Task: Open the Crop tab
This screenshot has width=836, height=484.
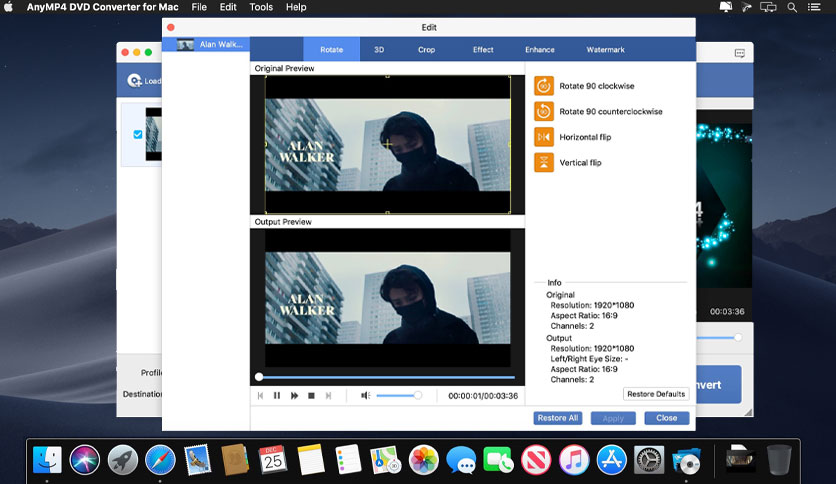Action: coord(427,50)
